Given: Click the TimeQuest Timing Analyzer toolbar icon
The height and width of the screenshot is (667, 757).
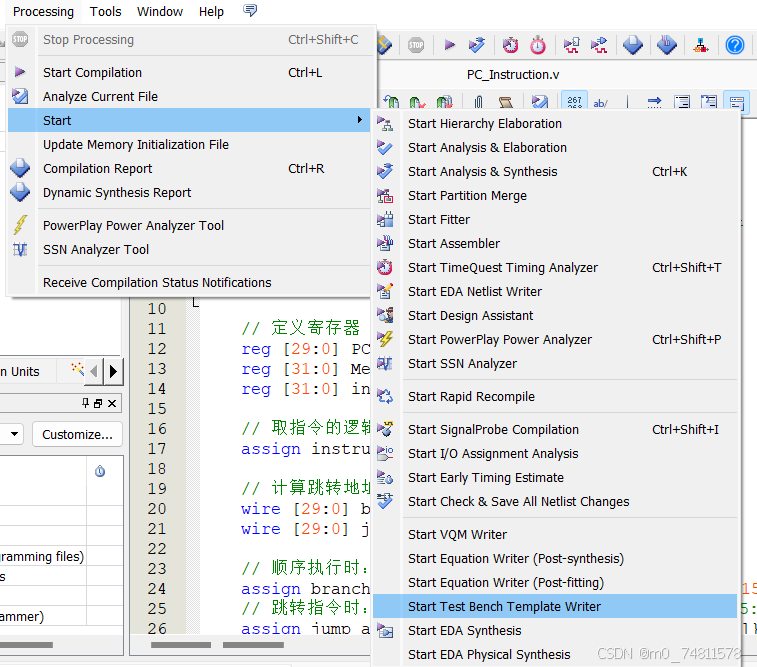Looking at the screenshot, I should coord(510,45).
